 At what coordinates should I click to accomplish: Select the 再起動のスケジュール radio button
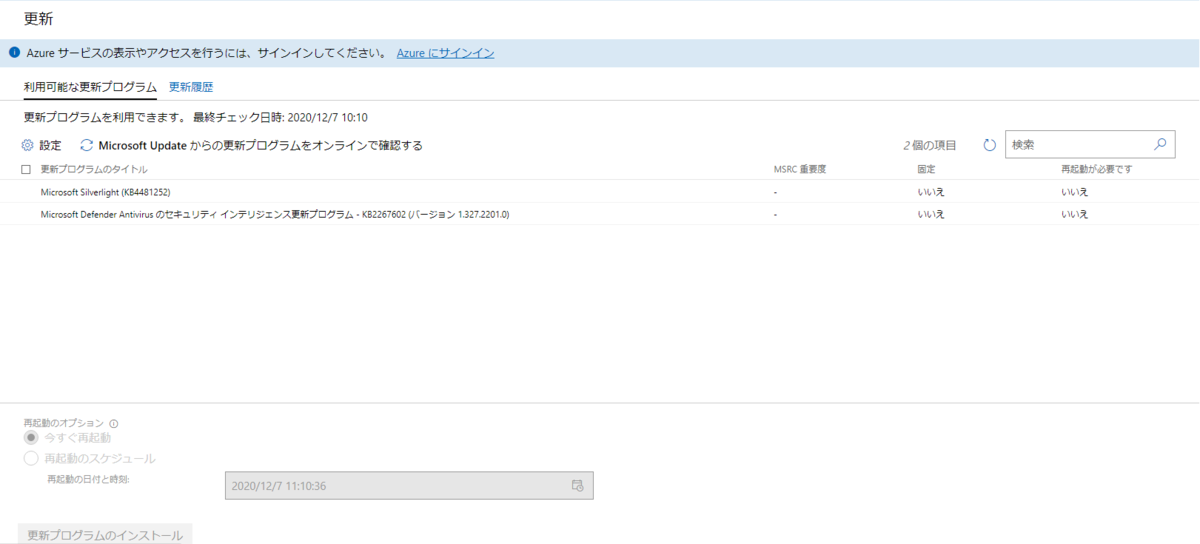(31, 458)
